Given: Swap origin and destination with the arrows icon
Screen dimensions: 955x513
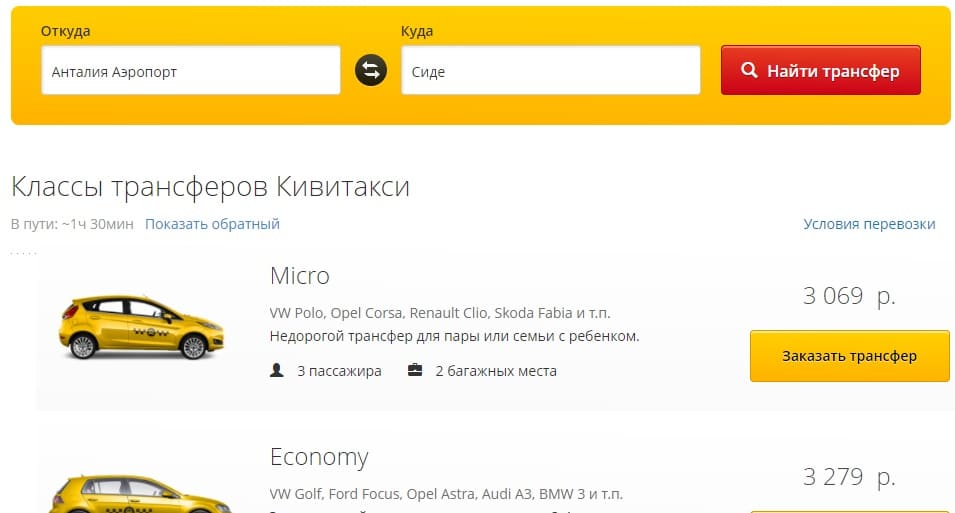Looking at the screenshot, I should click(371, 70).
